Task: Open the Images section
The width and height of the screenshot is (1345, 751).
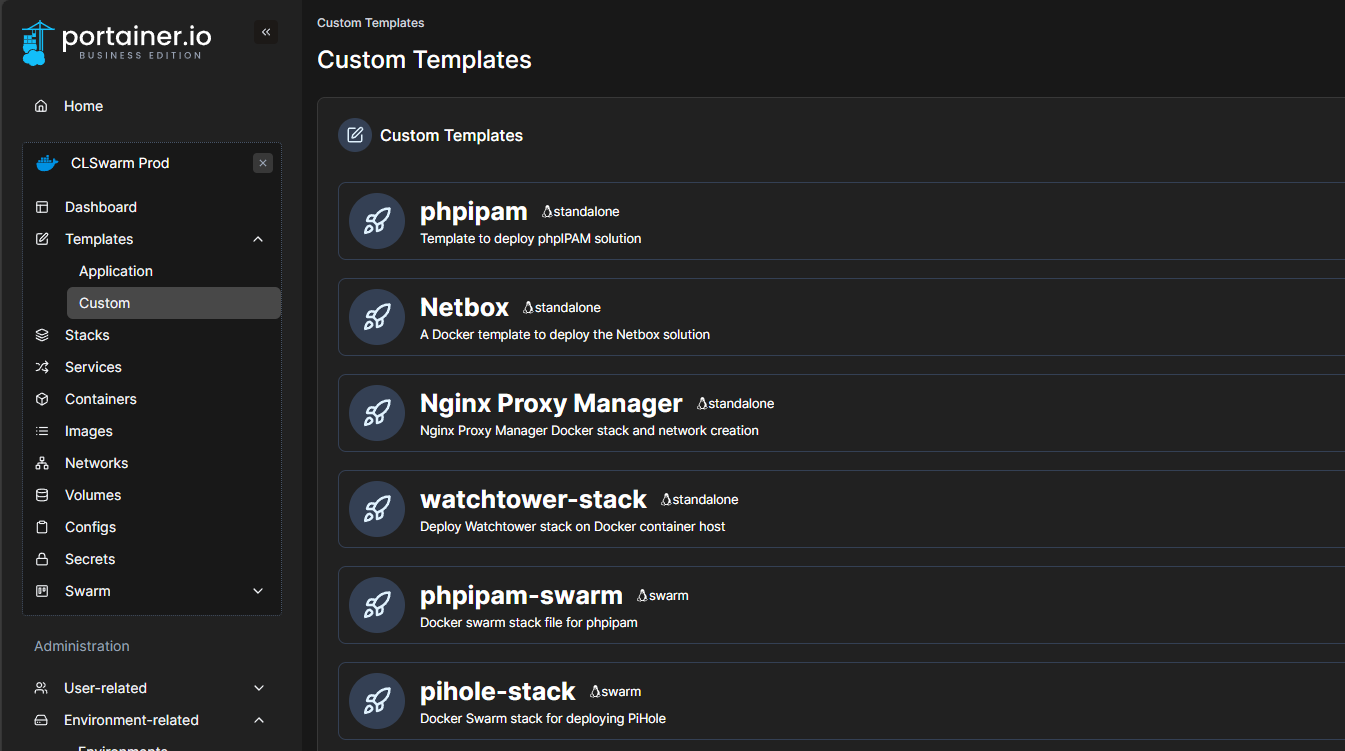Action: click(x=86, y=430)
